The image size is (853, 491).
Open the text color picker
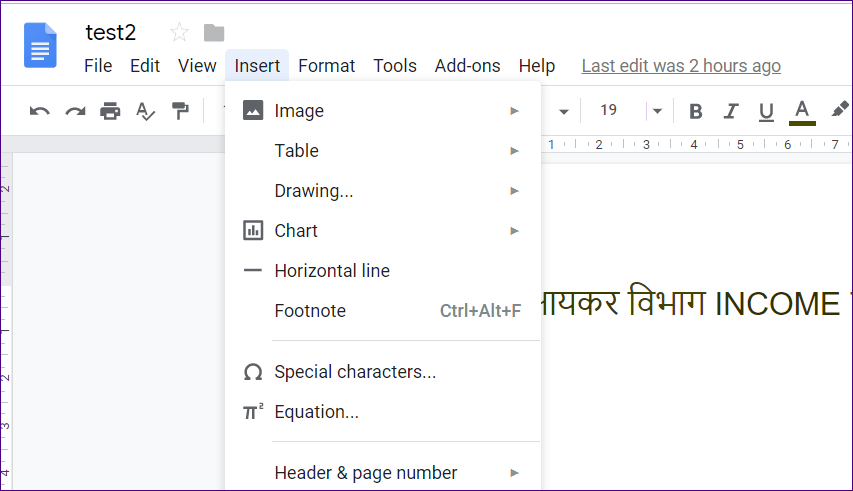coord(802,113)
